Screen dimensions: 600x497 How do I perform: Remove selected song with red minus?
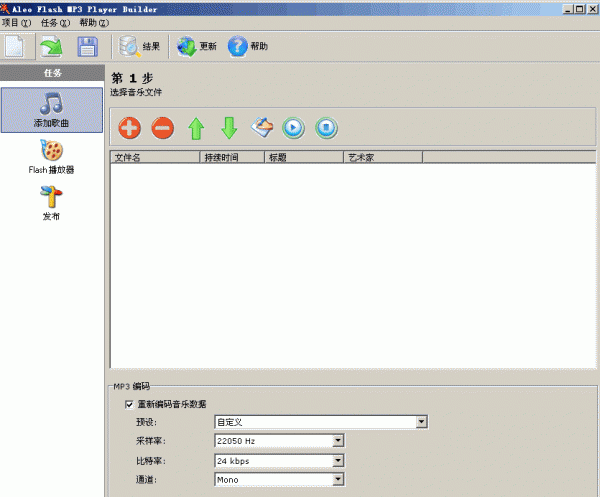click(x=163, y=127)
